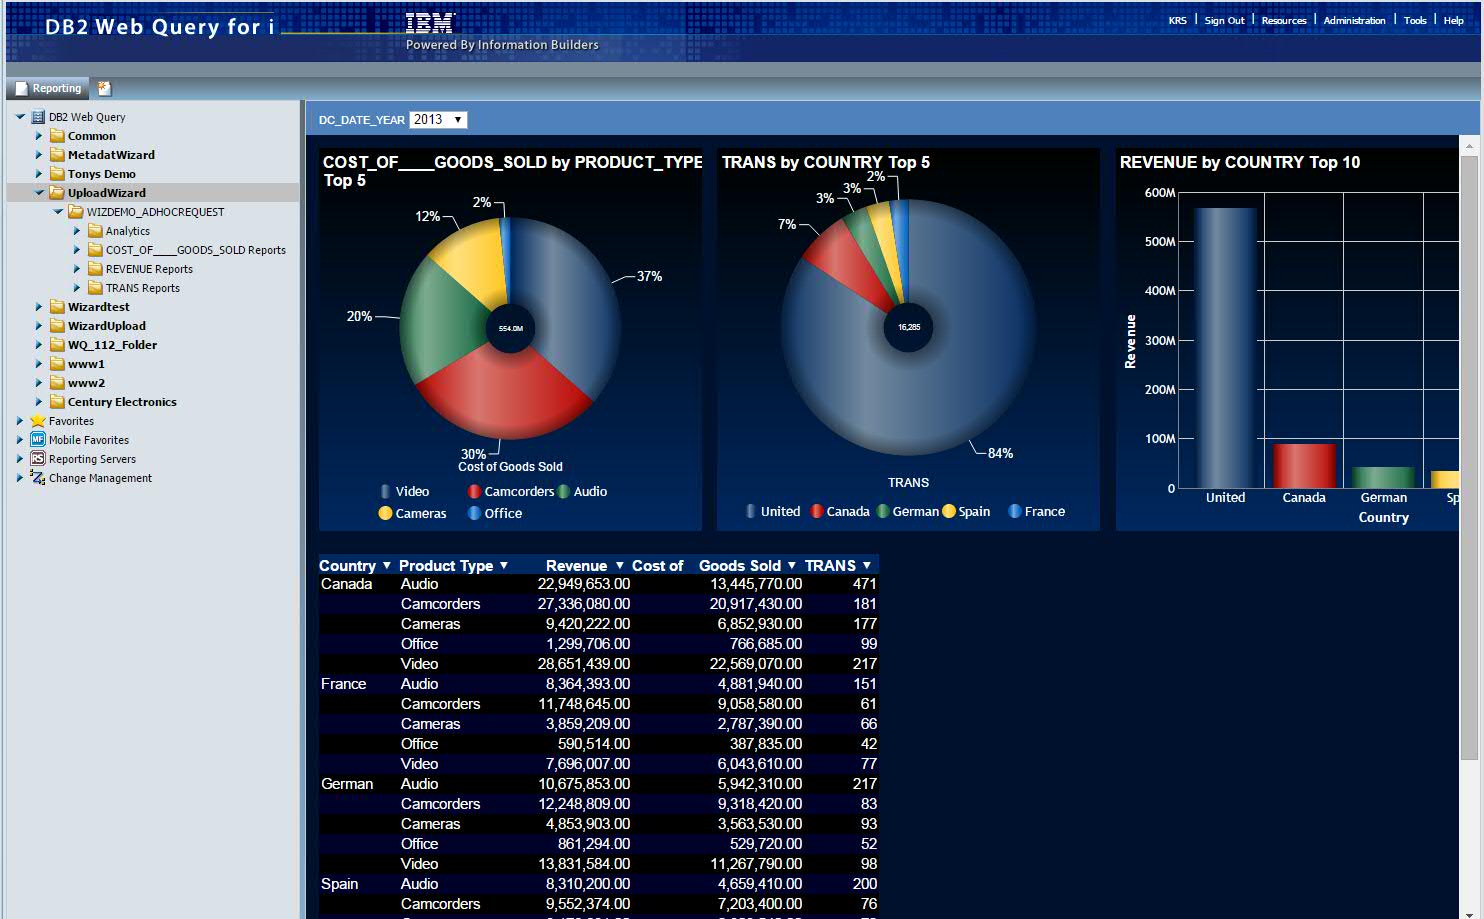Image resolution: width=1484 pixels, height=919 pixels.
Task: Click the new tab icon beside Reporting
Action: pos(103,88)
